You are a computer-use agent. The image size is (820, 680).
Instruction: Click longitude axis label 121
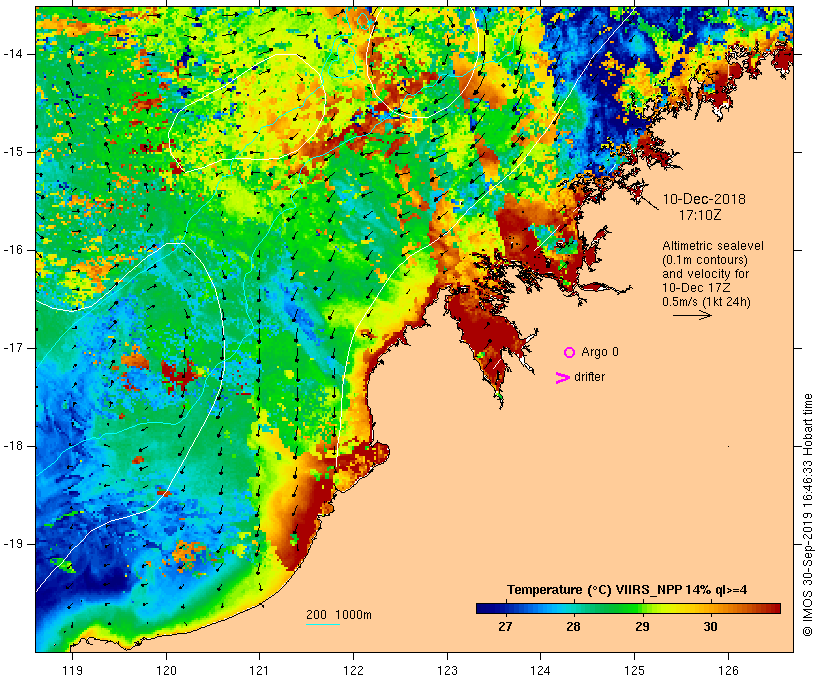(x=259, y=670)
